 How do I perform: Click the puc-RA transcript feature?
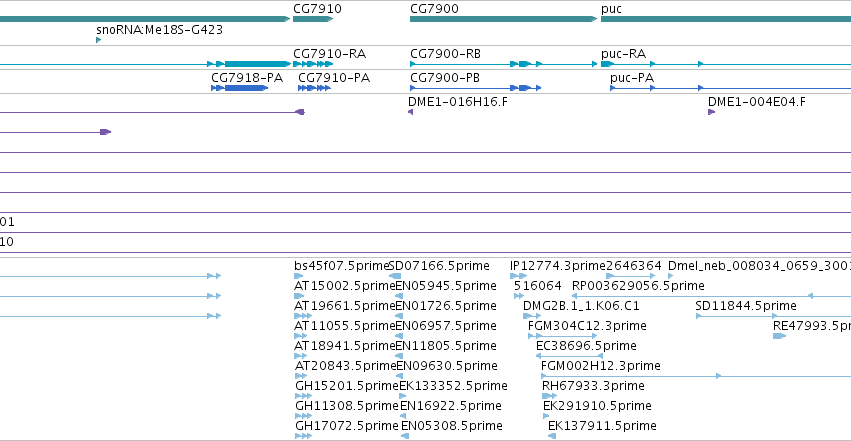pos(726,64)
